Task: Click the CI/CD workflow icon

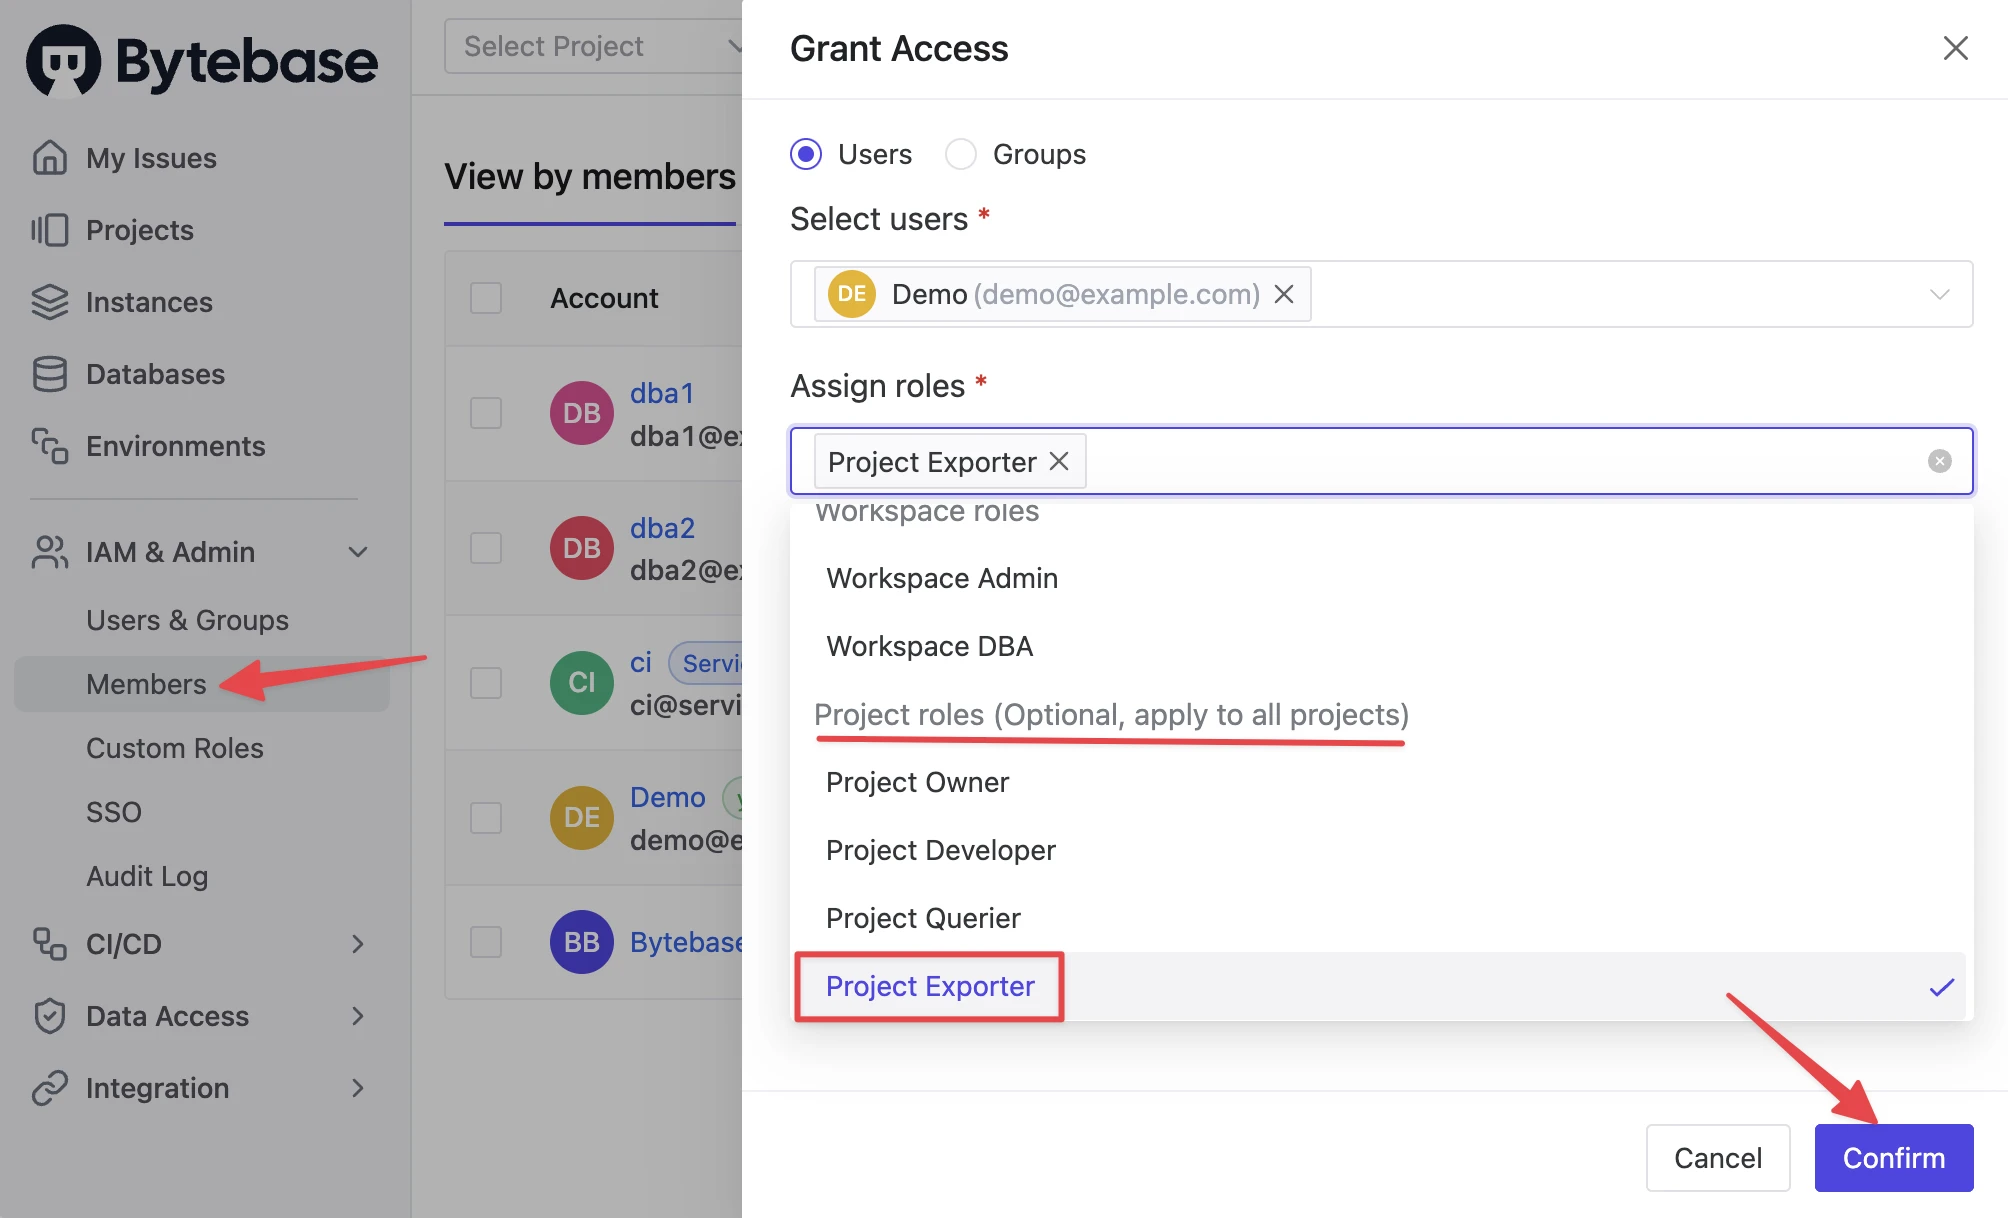Action: (49, 944)
